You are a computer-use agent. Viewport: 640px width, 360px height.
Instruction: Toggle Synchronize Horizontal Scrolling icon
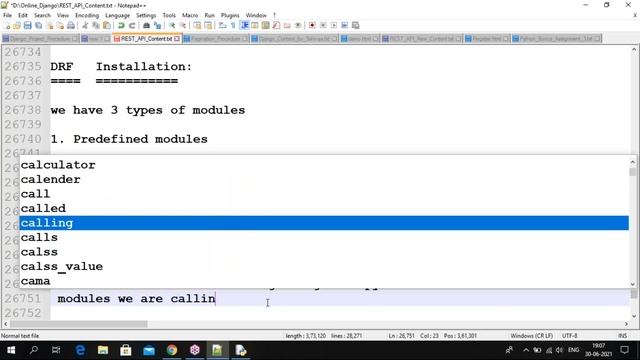tap(208, 25)
